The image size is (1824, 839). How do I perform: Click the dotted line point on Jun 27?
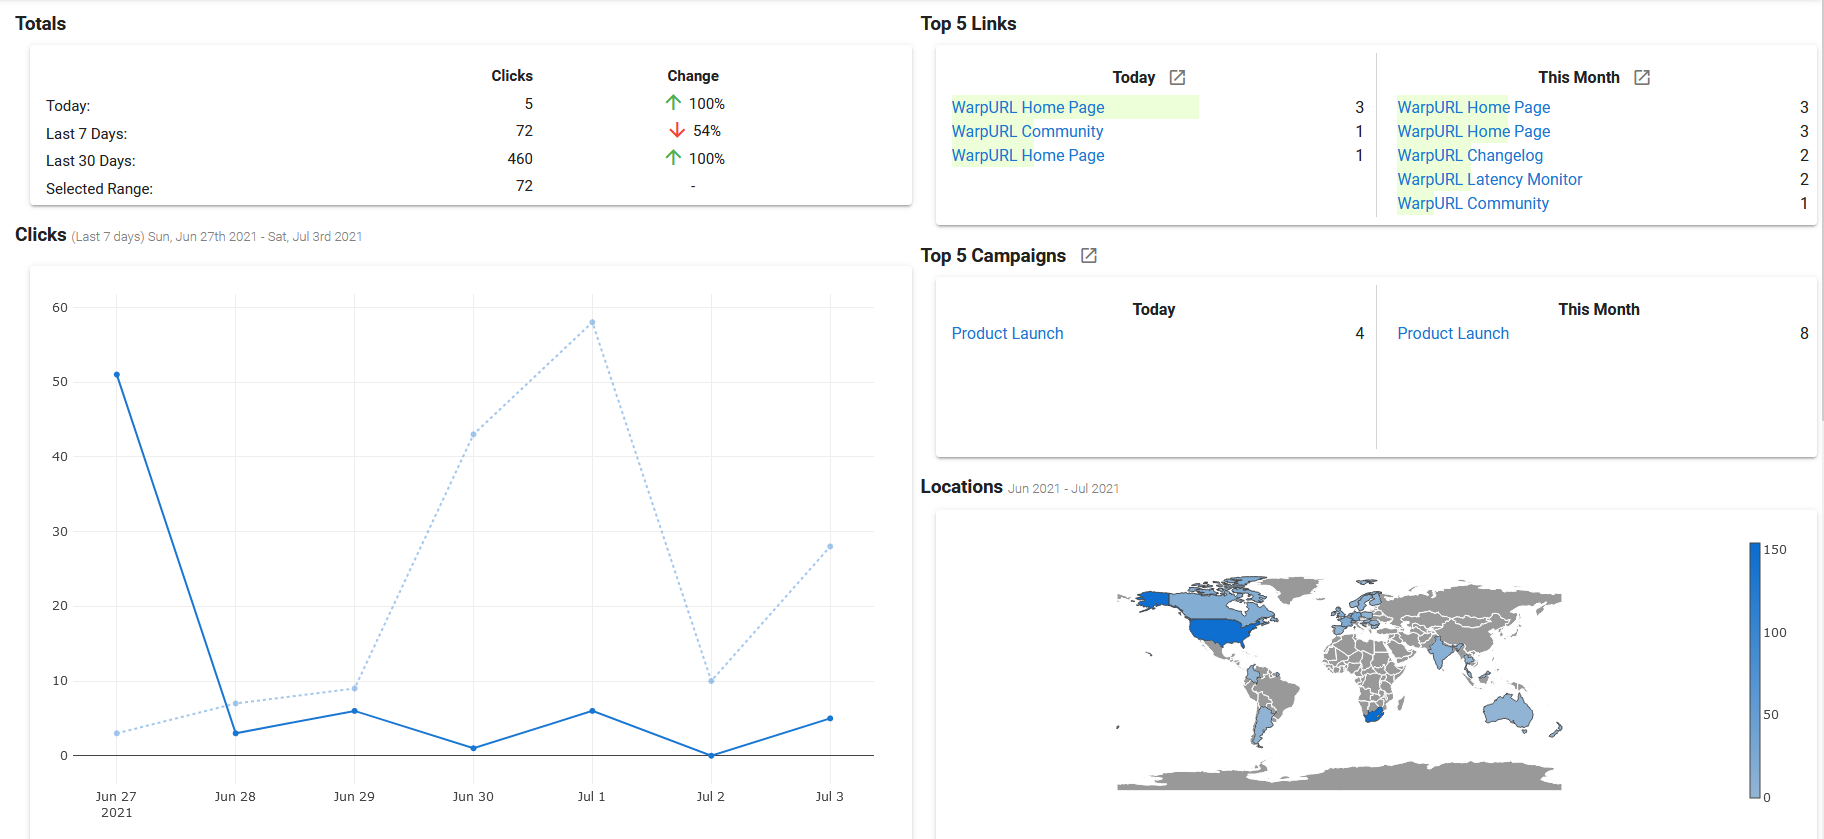point(117,733)
